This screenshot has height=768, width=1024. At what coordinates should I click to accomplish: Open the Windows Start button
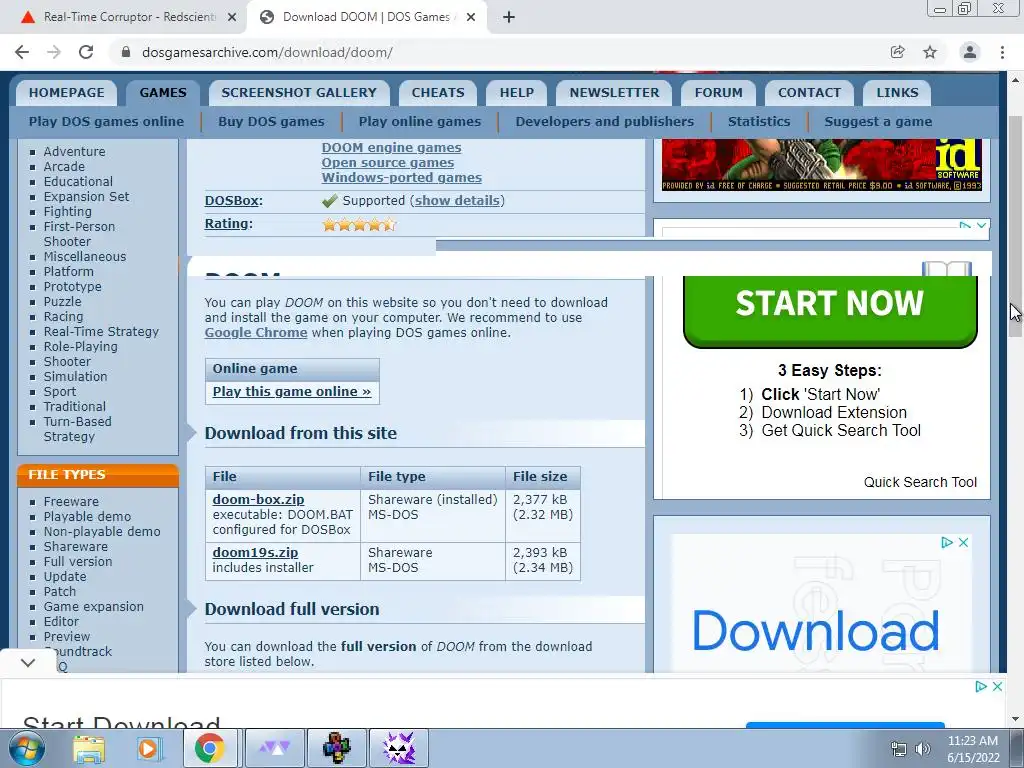click(26, 748)
